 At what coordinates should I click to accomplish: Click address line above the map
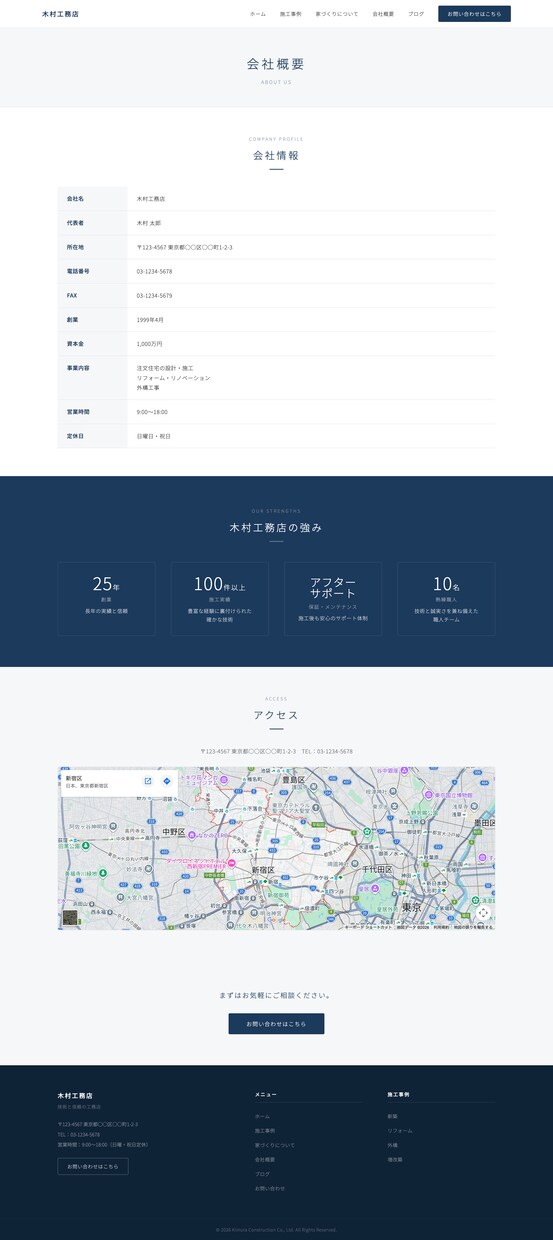276,751
